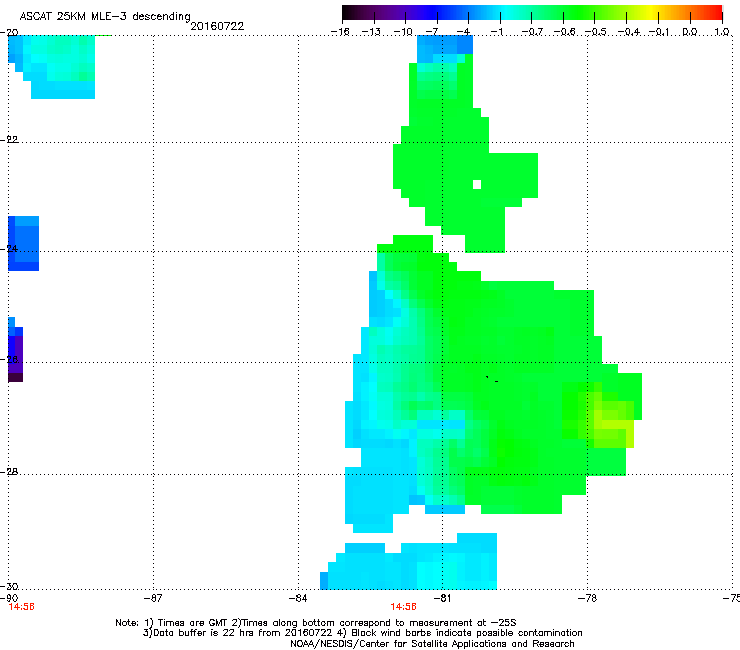Click the white missing-data pixel in the green swath
Image resolution: width=740 pixels, height=650 pixels.
click(477, 185)
